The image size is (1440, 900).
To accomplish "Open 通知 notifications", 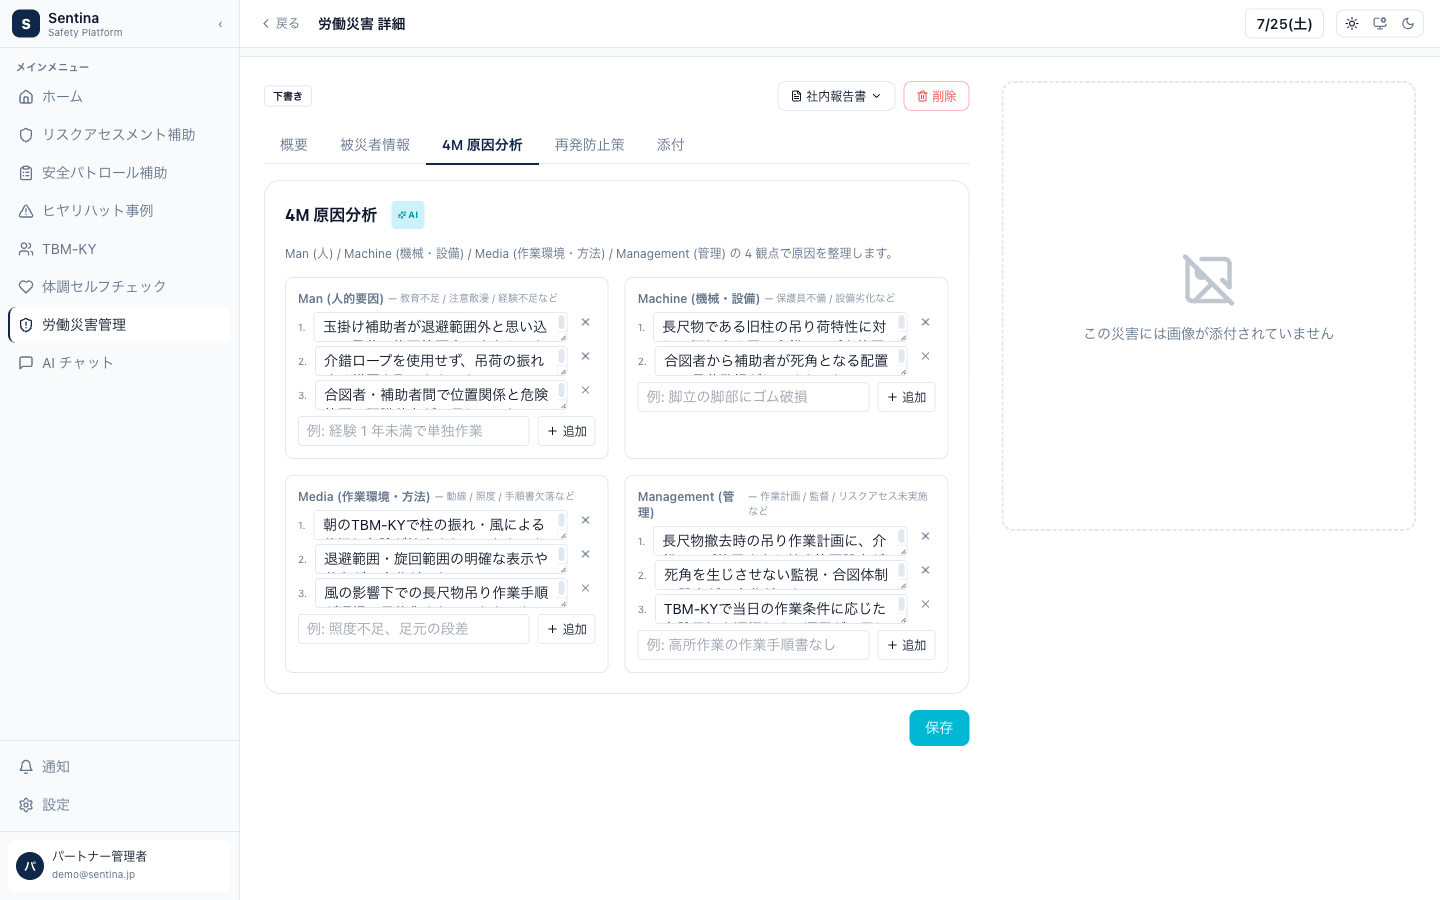I will pyautogui.click(x=119, y=767).
